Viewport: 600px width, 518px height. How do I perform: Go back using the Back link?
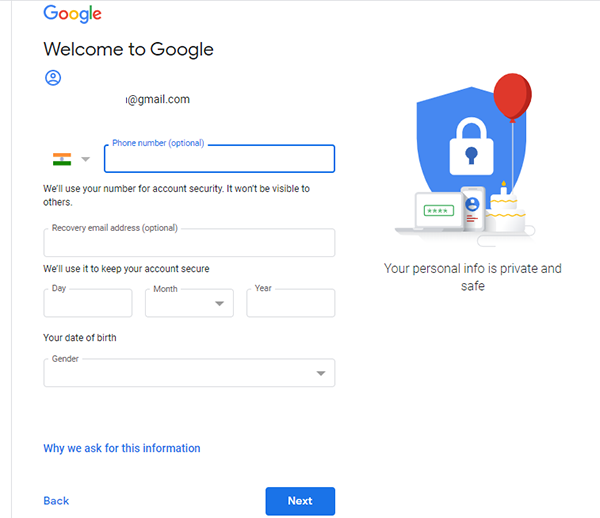click(56, 501)
